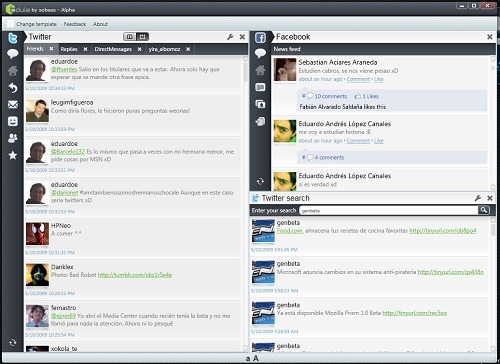Open the Twitter speech bubble update icon

(x=13, y=54)
